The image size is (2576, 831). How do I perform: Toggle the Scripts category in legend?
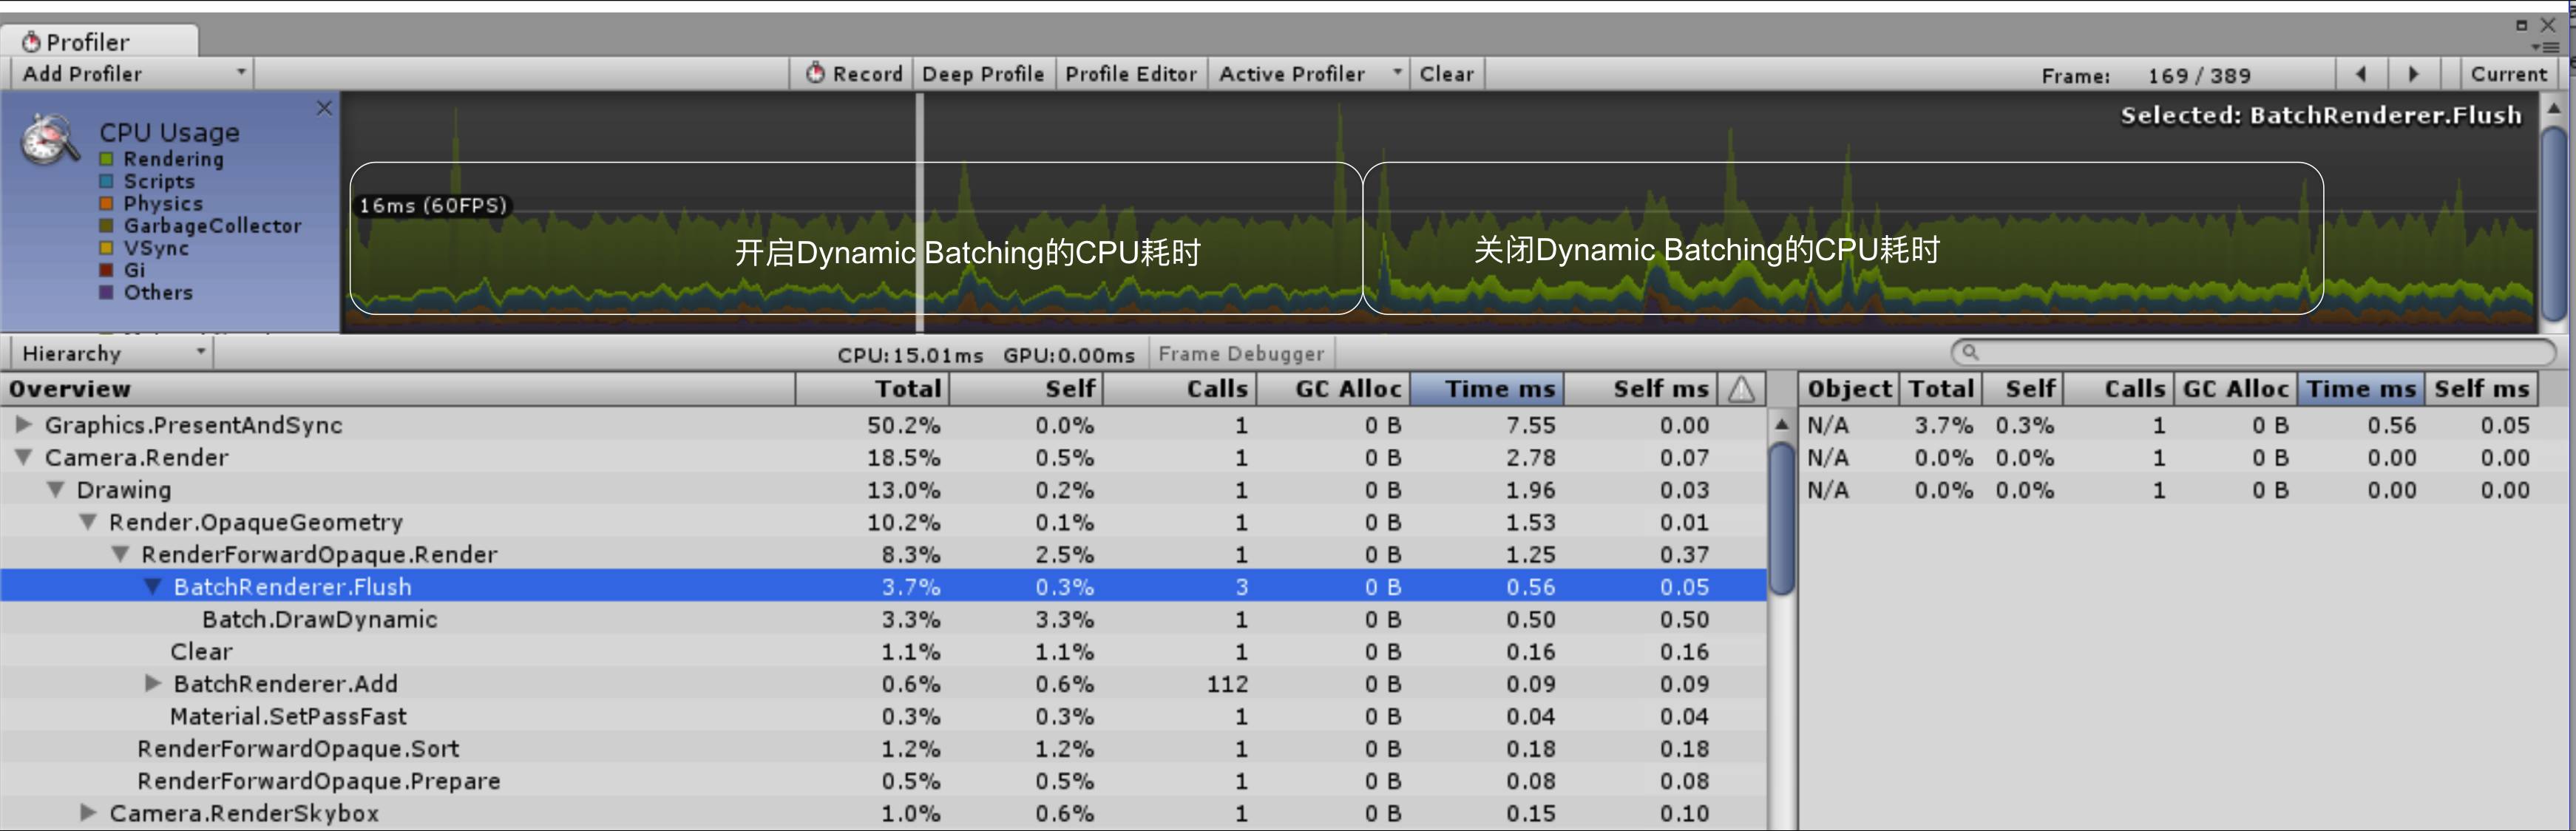(x=106, y=182)
